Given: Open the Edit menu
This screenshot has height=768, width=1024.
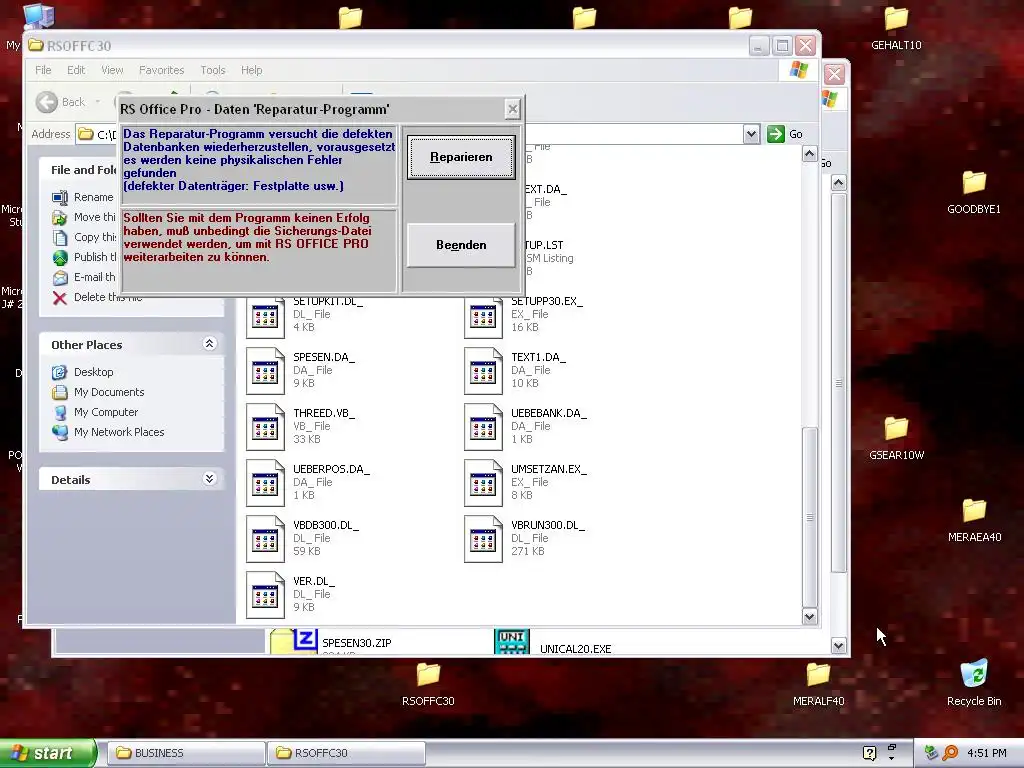Looking at the screenshot, I should click(x=76, y=70).
